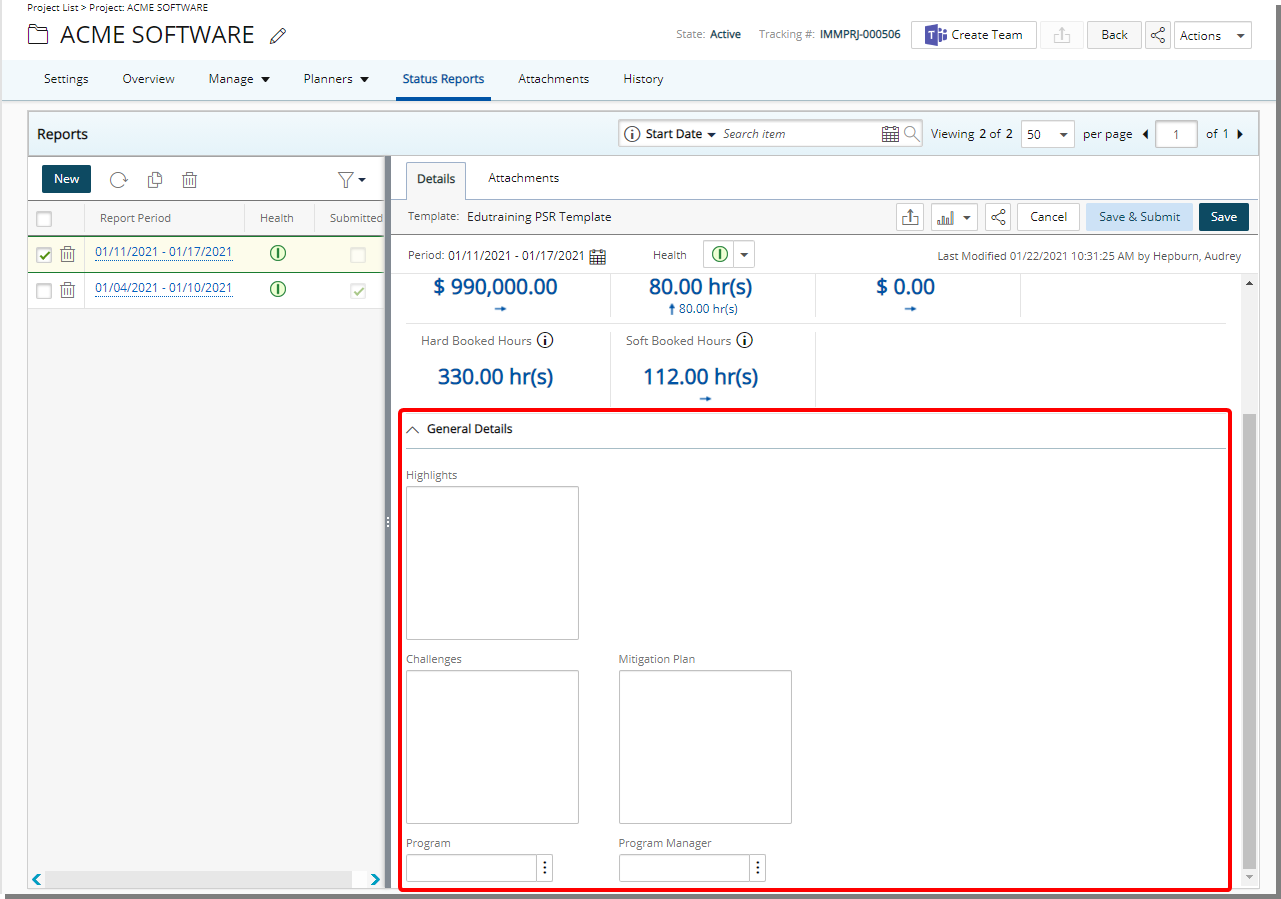The image size is (1281, 899).
Task: Click the page number field
Action: (1176, 134)
